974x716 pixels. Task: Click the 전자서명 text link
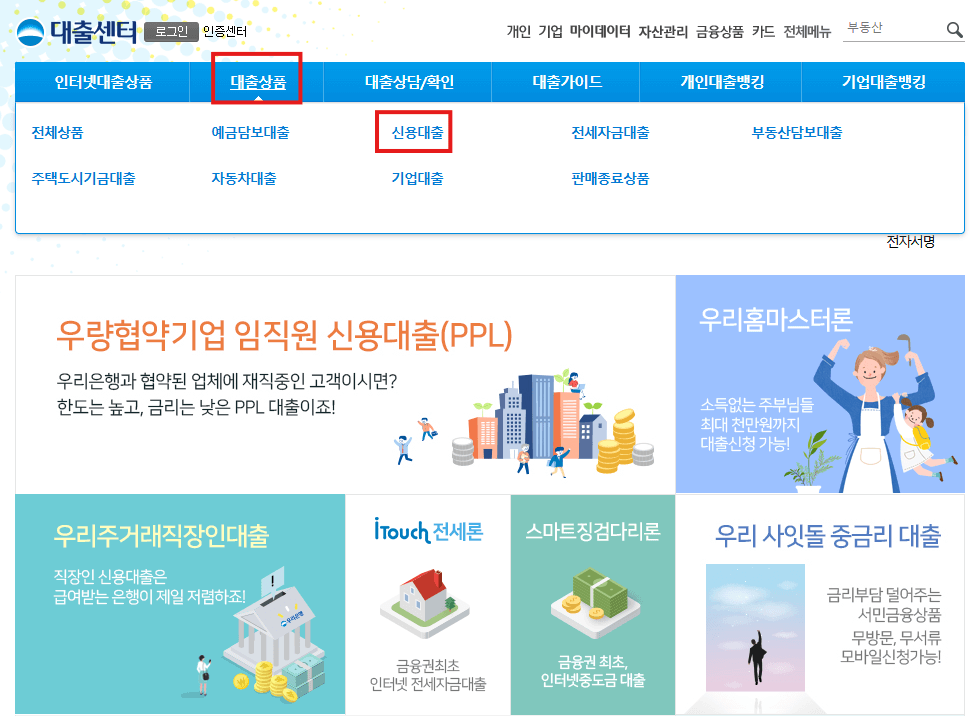(911, 242)
